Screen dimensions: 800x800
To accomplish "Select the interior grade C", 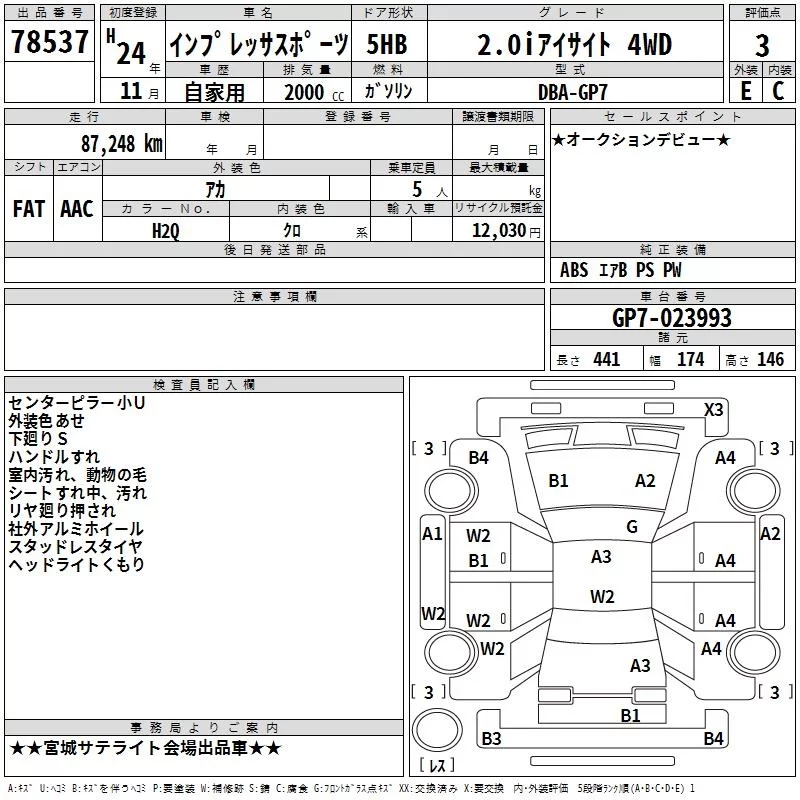I will point(778,91).
